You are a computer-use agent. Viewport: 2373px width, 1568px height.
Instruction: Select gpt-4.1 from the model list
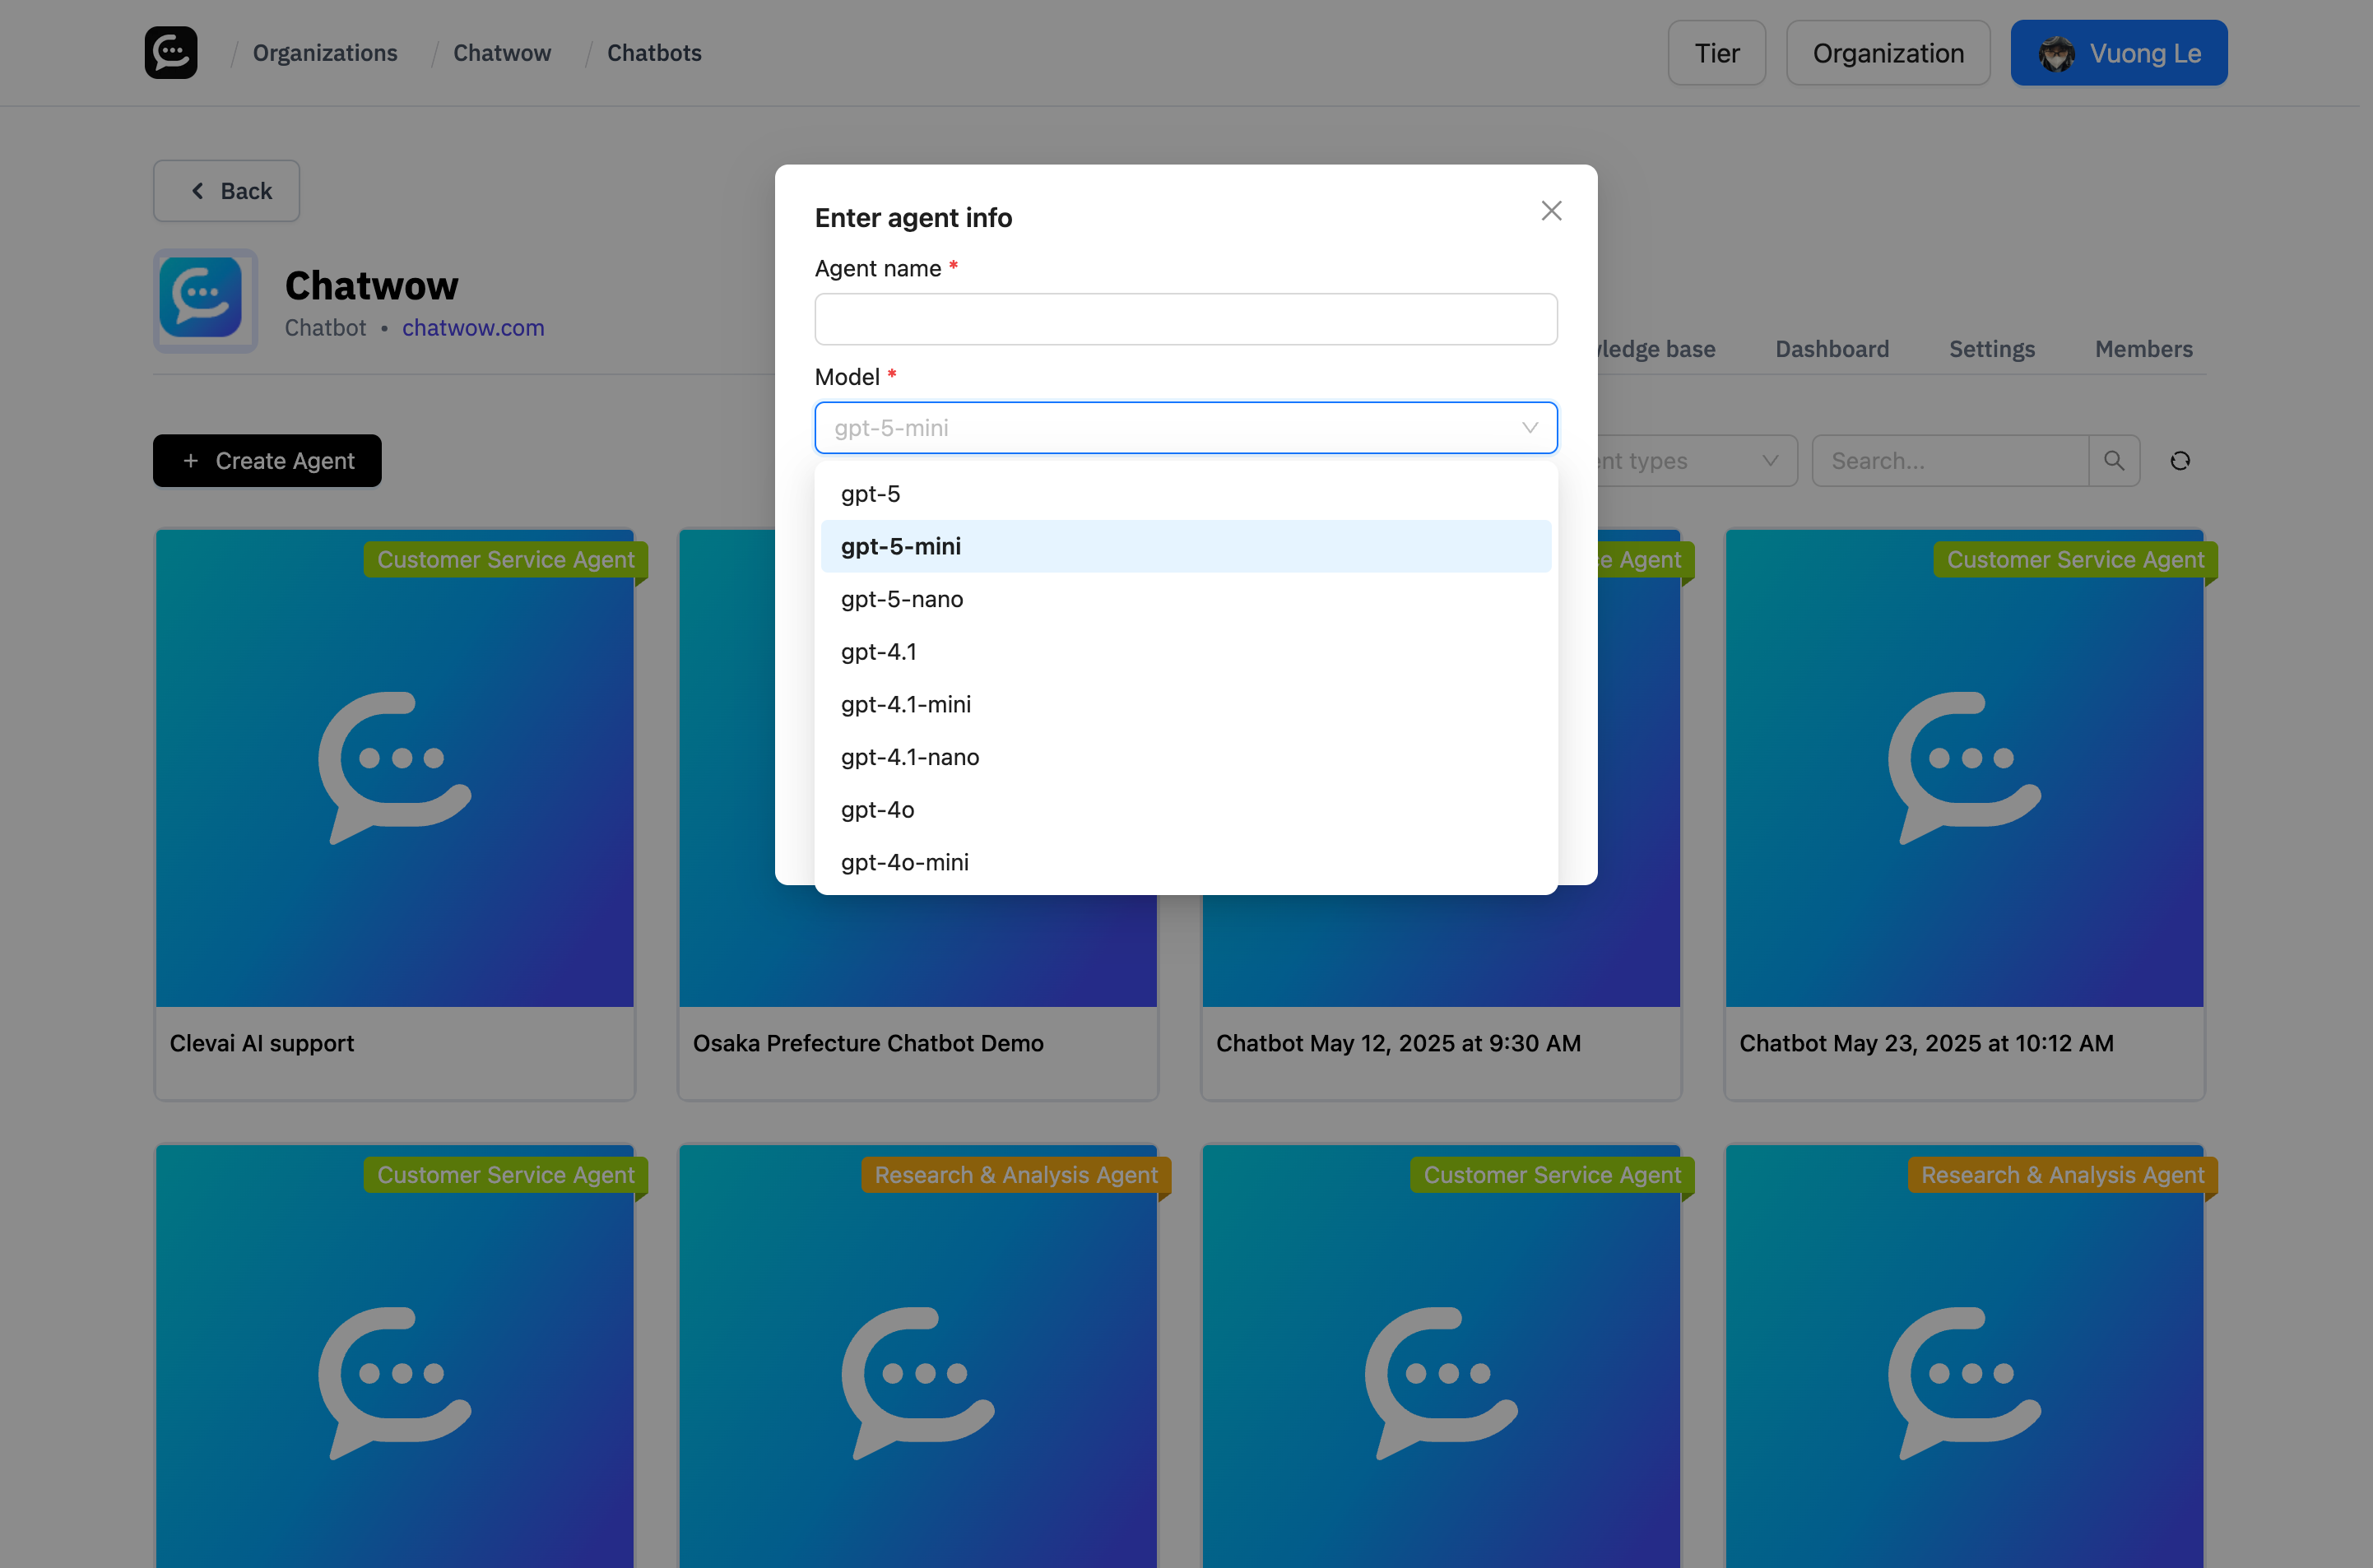[x=878, y=651]
